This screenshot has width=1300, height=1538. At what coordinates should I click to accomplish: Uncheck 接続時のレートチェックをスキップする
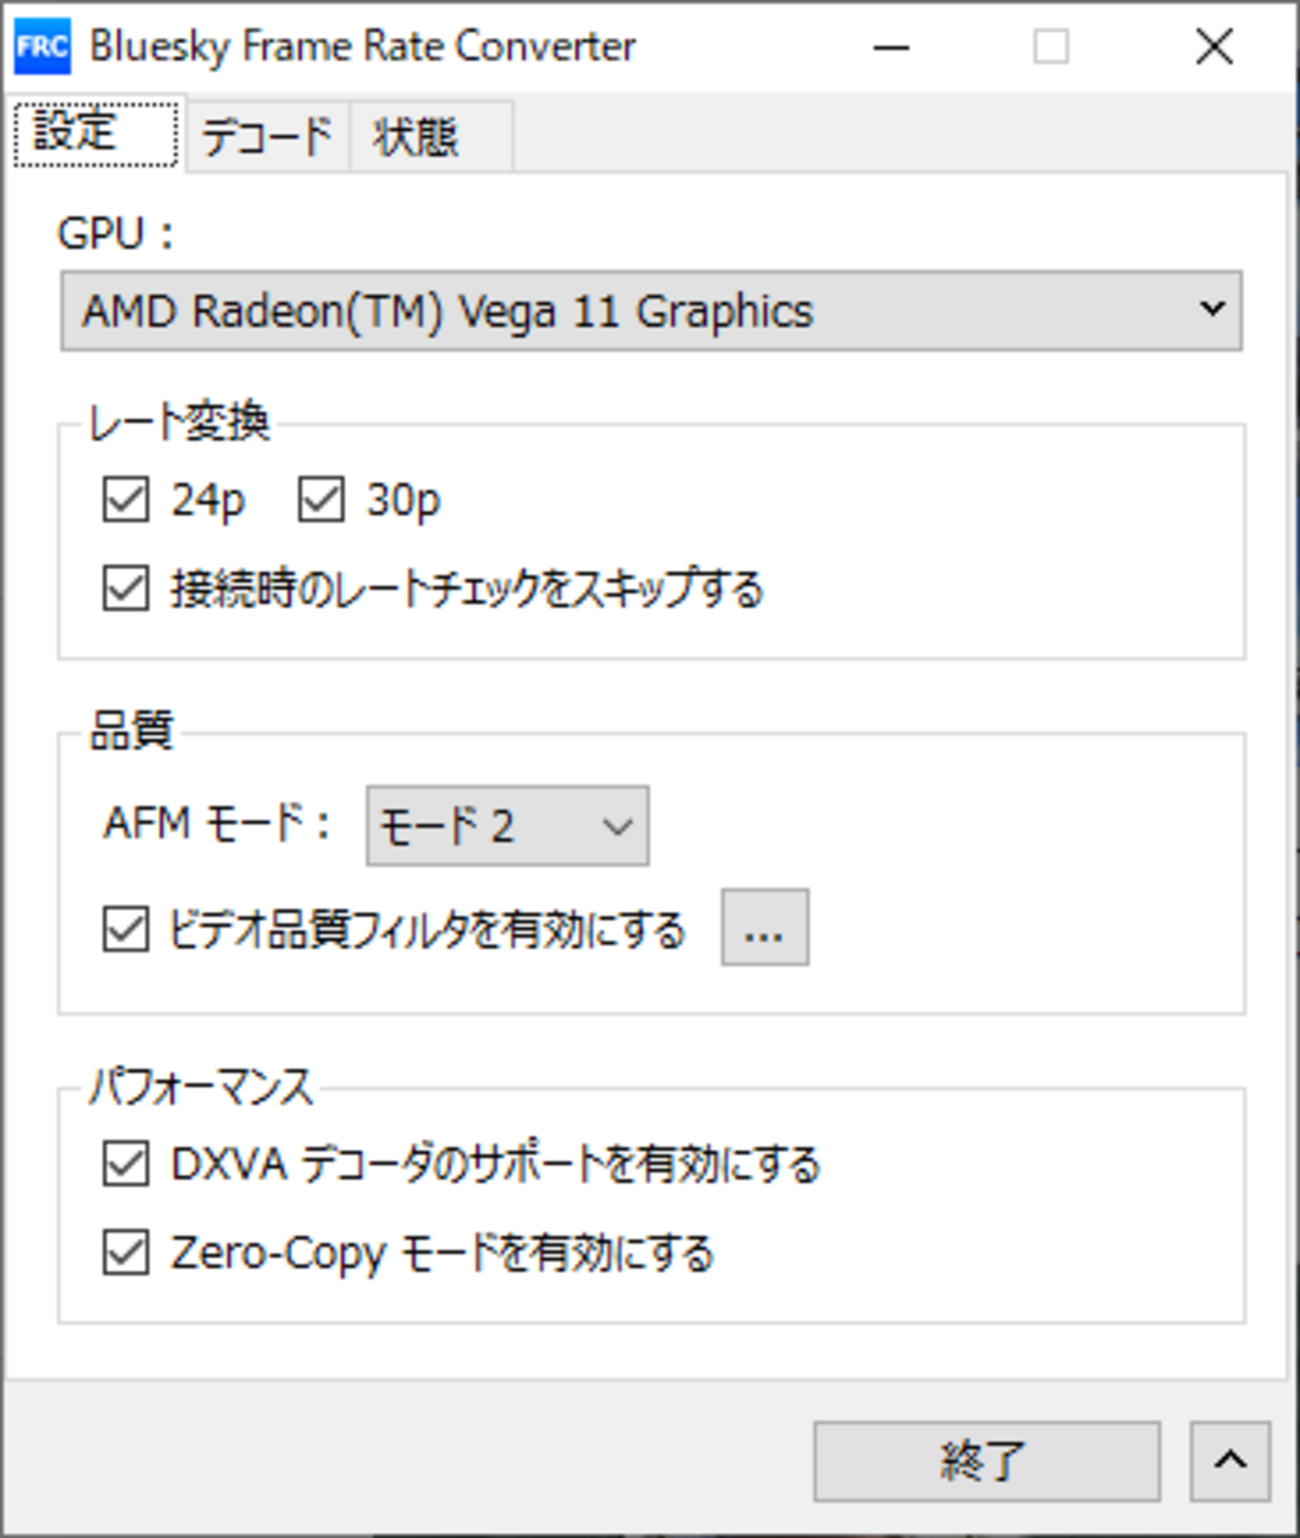[x=126, y=588]
